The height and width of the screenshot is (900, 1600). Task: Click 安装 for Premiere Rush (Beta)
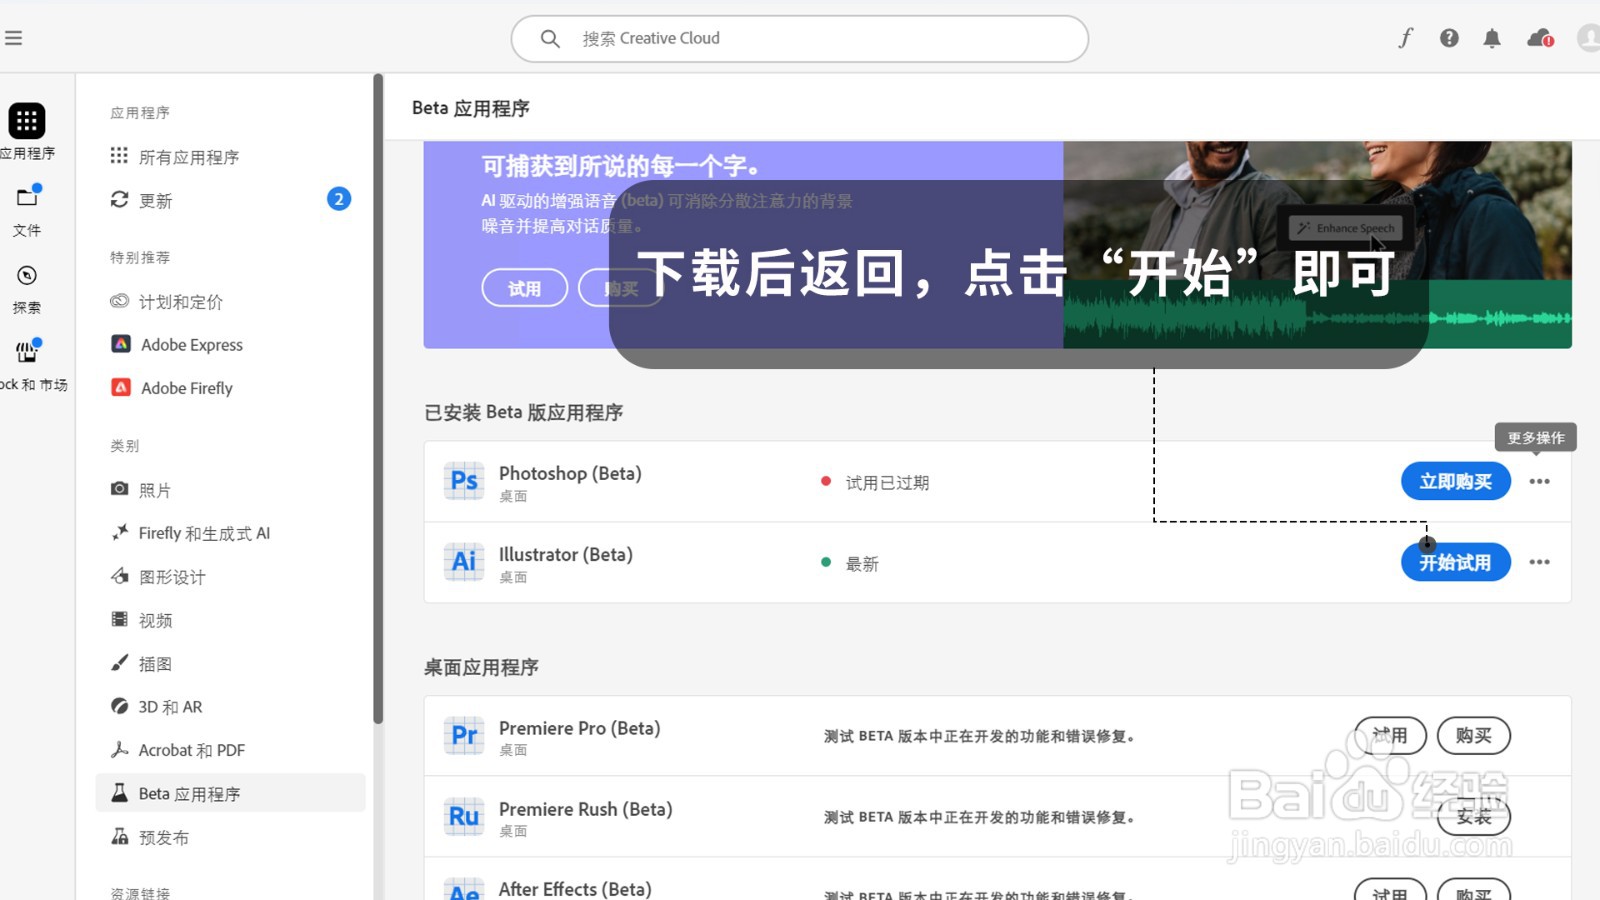(x=1473, y=817)
